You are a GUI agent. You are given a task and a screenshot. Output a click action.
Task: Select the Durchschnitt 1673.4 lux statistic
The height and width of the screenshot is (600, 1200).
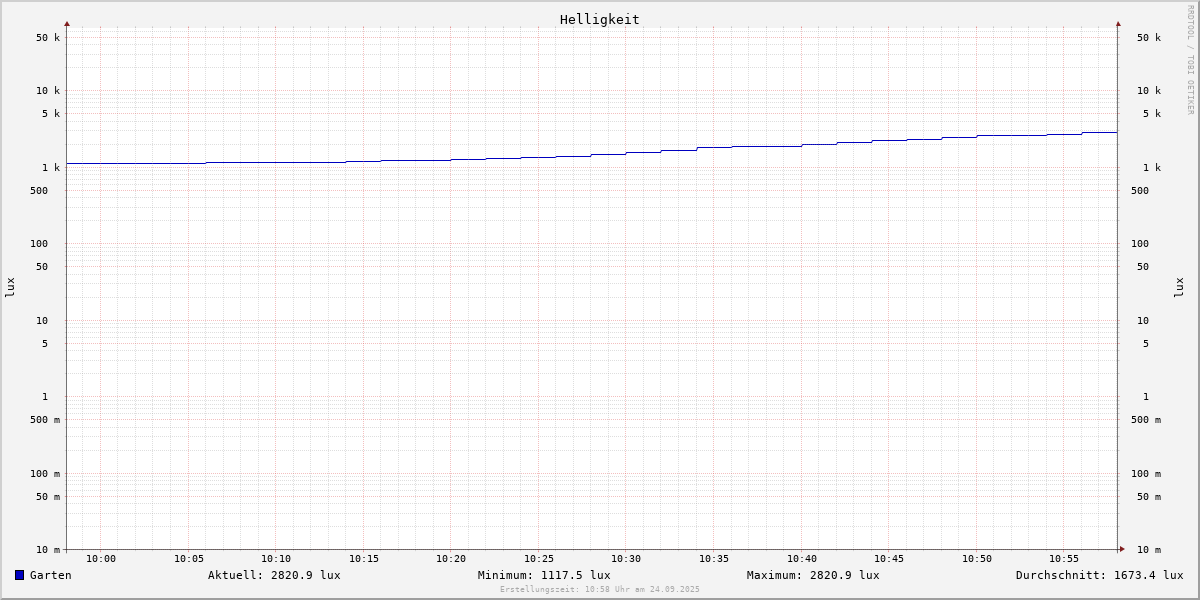click(1099, 575)
